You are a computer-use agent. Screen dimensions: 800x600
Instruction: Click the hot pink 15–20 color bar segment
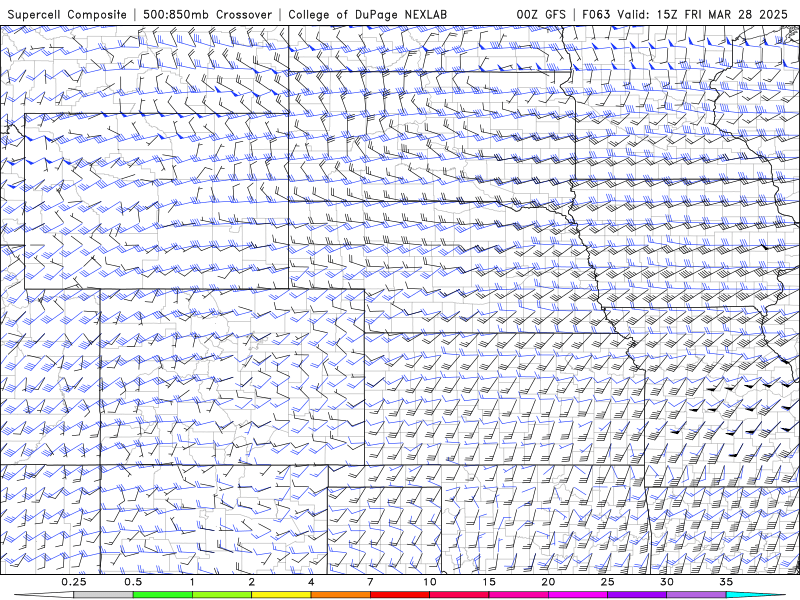tap(518, 595)
